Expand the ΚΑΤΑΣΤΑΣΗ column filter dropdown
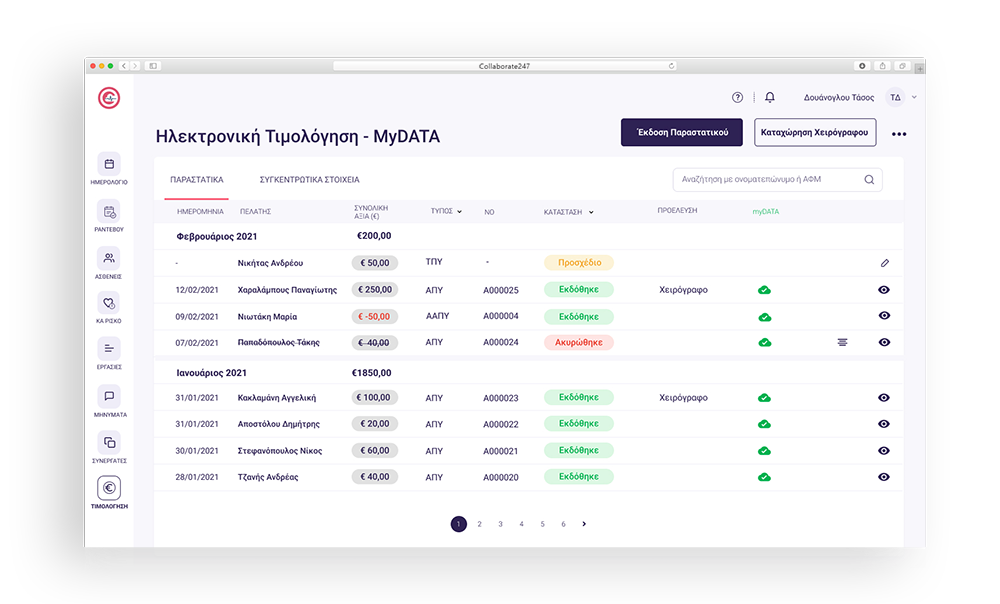 tap(591, 212)
